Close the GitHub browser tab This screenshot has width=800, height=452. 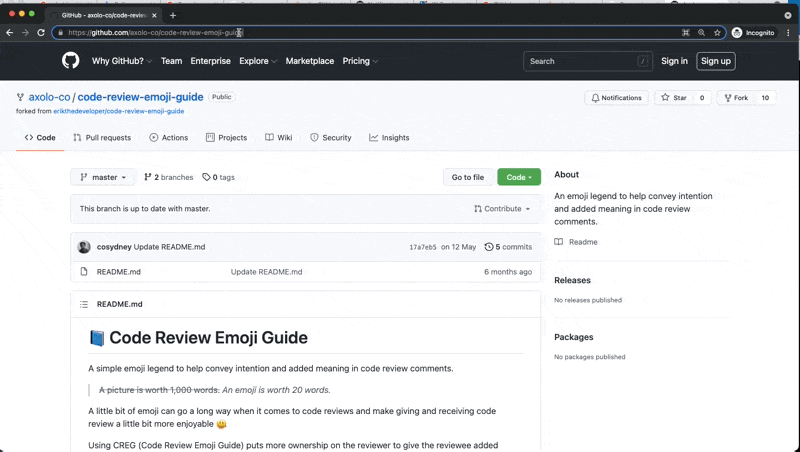[x=154, y=15]
